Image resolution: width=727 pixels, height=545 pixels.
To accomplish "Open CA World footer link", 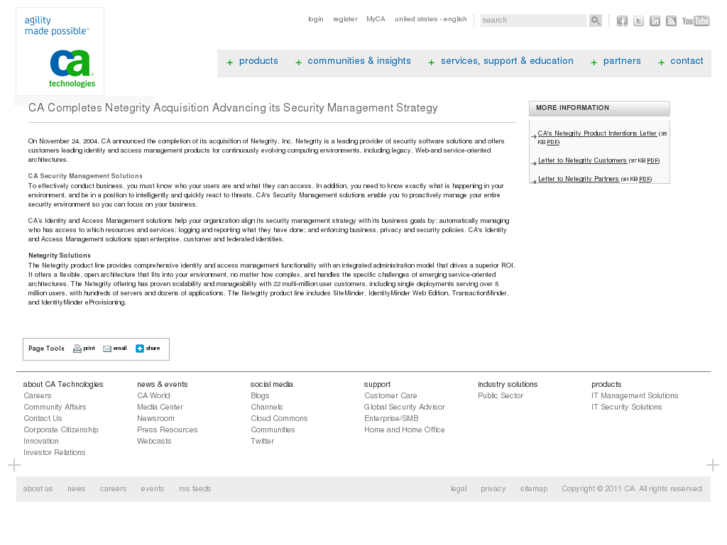I will coord(153,396).
